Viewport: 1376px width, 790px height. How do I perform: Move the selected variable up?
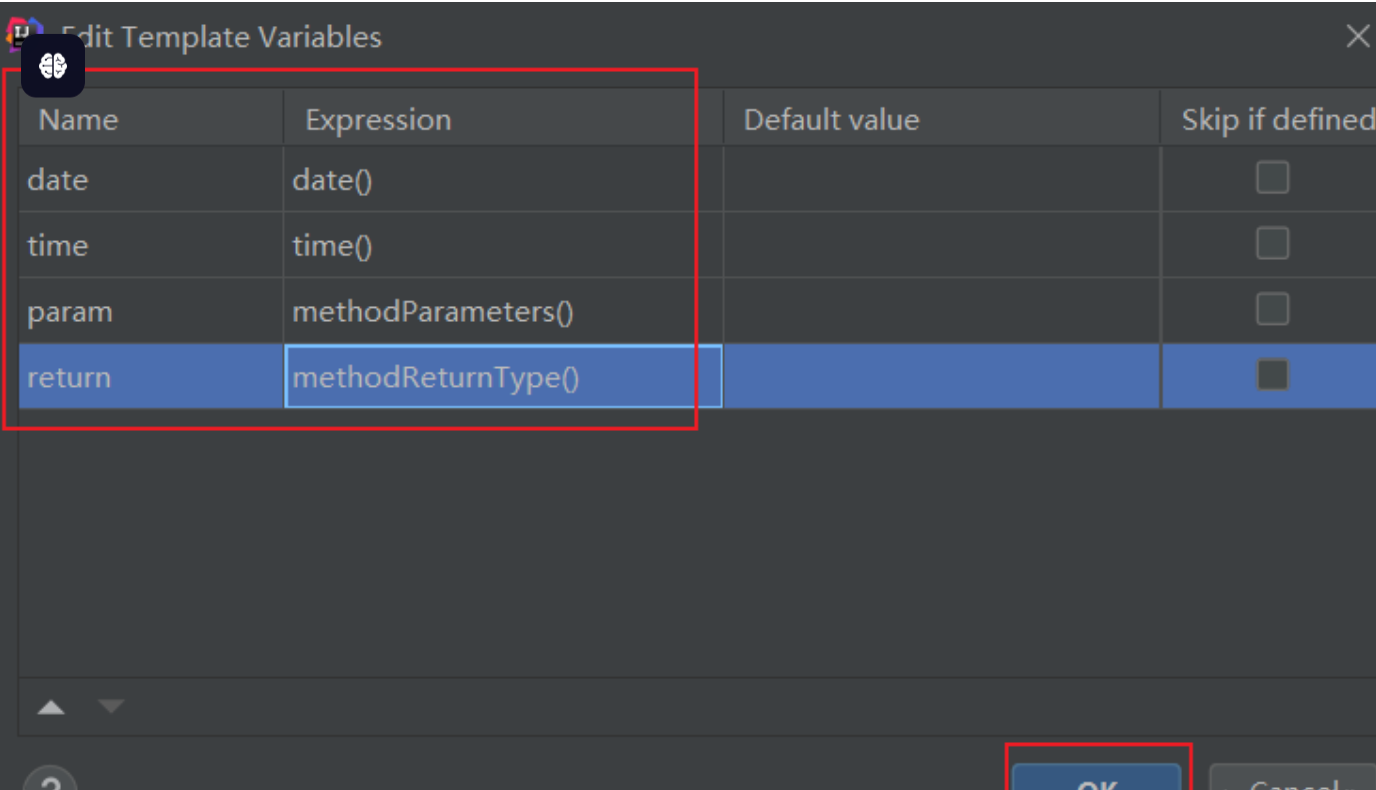(x=51, y=708)
